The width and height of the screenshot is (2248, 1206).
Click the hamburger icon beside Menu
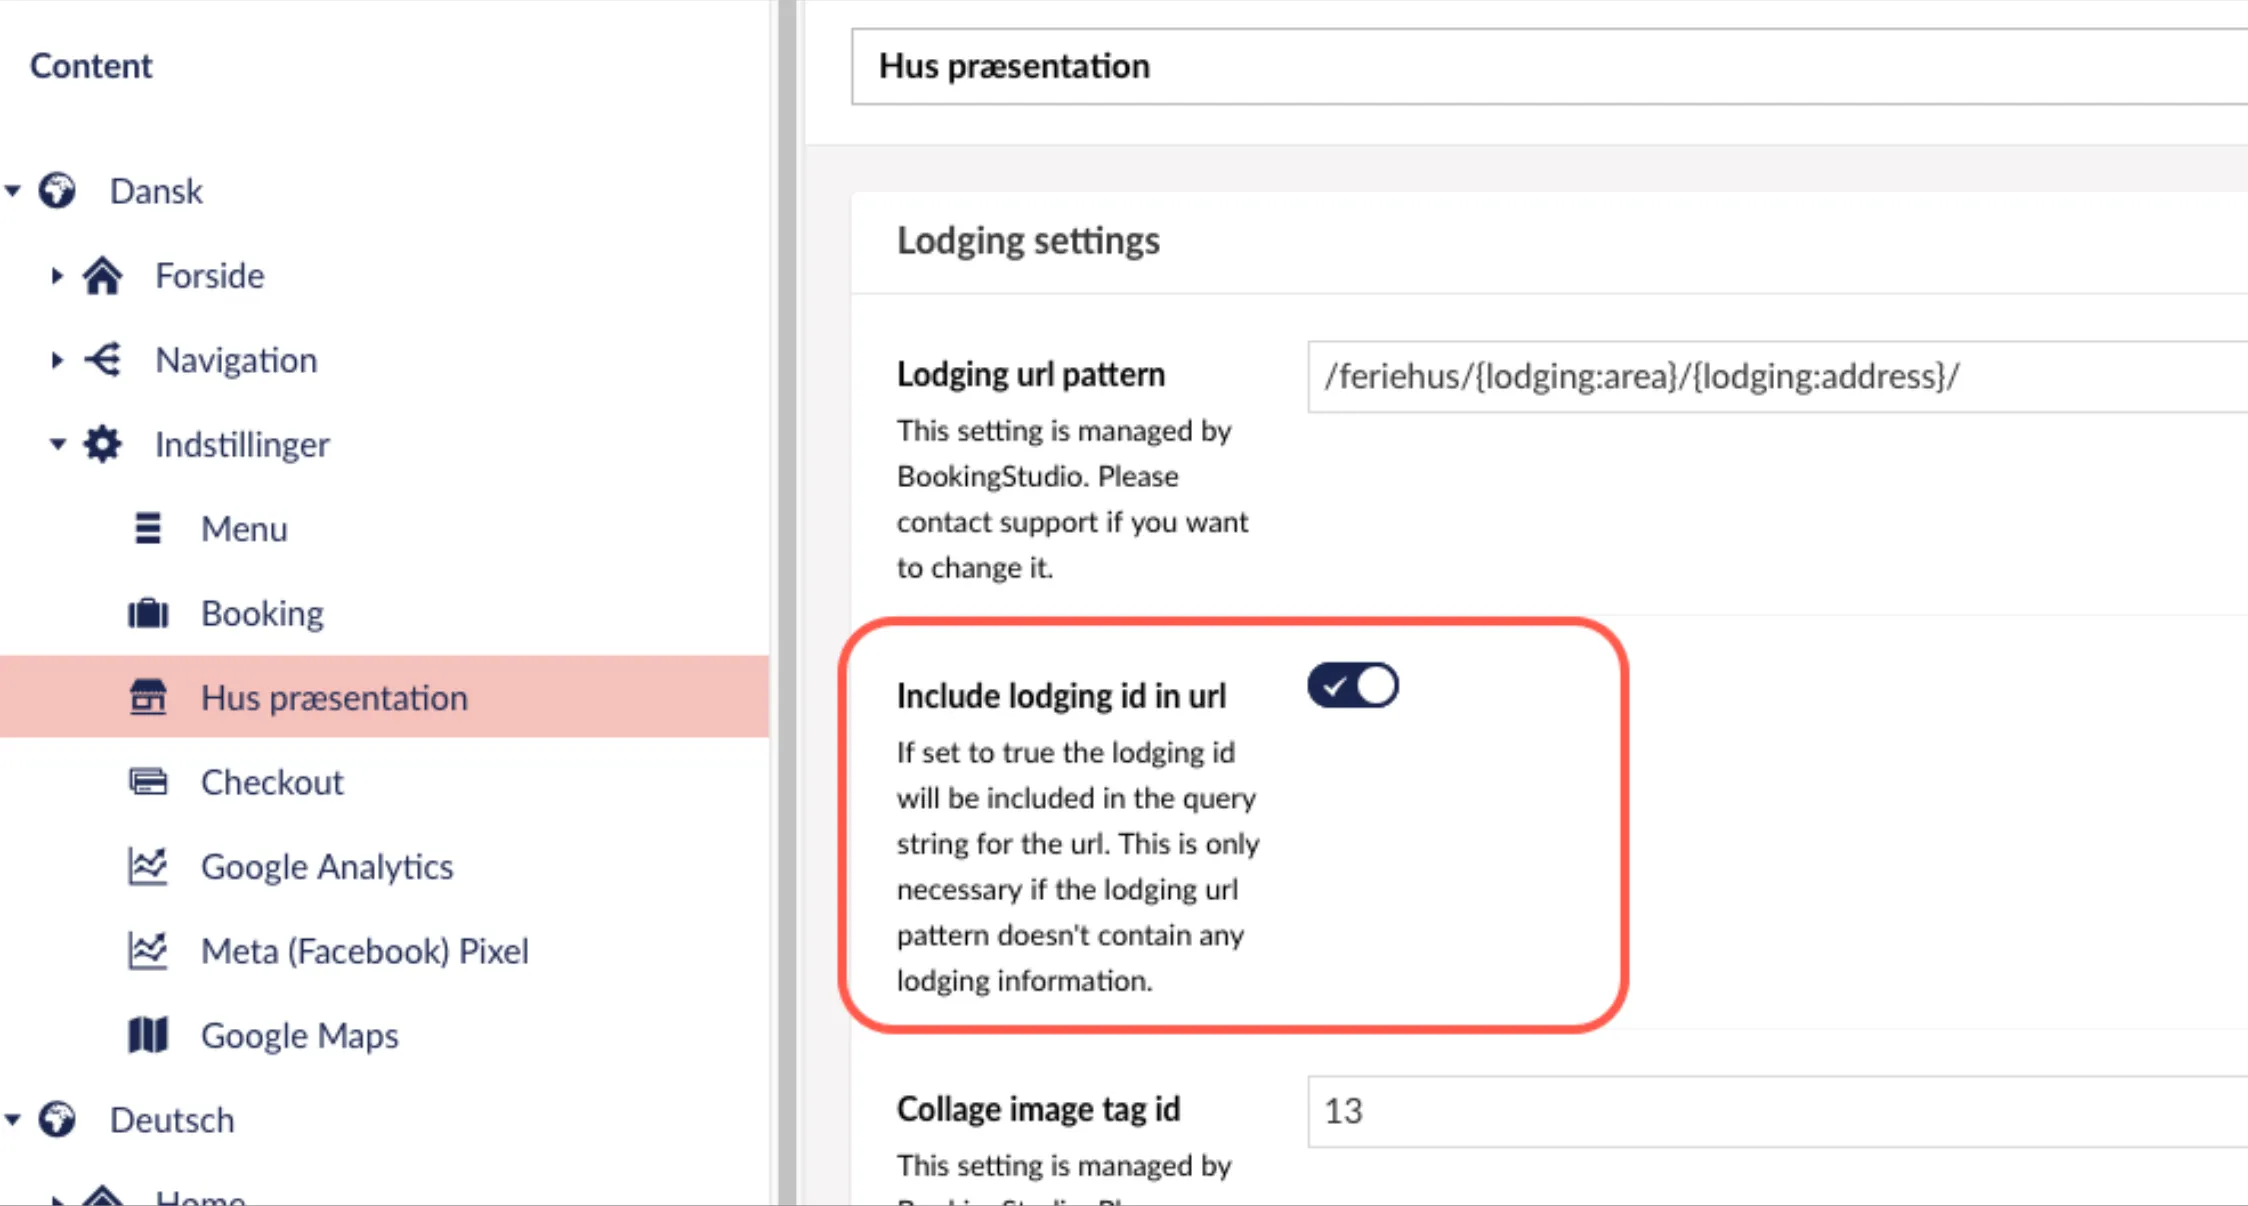(x=148, y=528)
